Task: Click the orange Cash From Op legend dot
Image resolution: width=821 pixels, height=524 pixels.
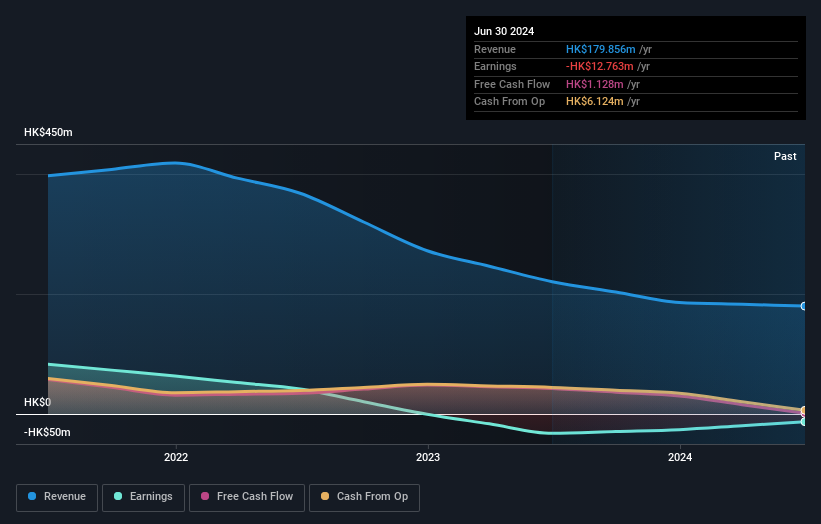Action: pyautogui.click(x=325, y=496)
